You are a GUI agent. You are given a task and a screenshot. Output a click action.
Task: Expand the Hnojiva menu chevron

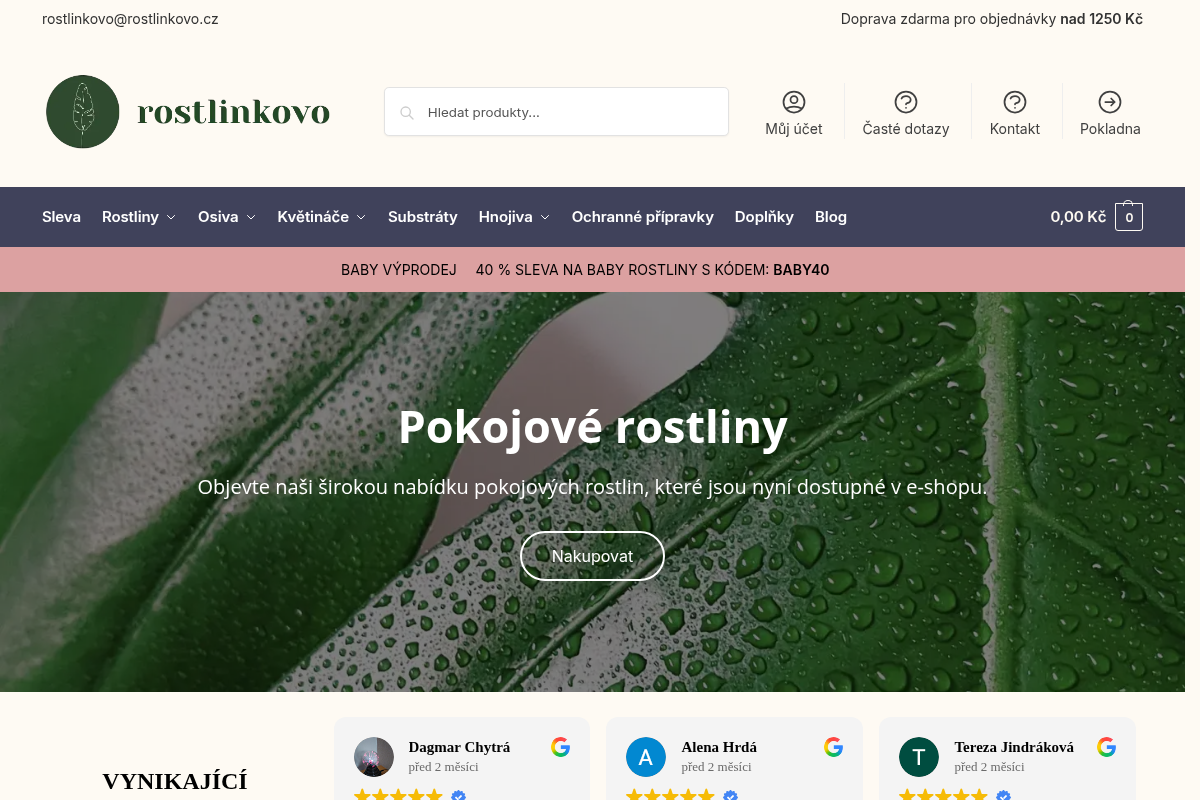click(545, 217)
